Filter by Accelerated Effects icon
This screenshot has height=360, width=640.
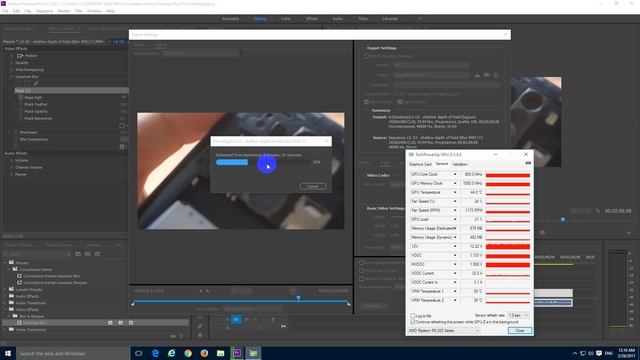[x=78, y=254]
